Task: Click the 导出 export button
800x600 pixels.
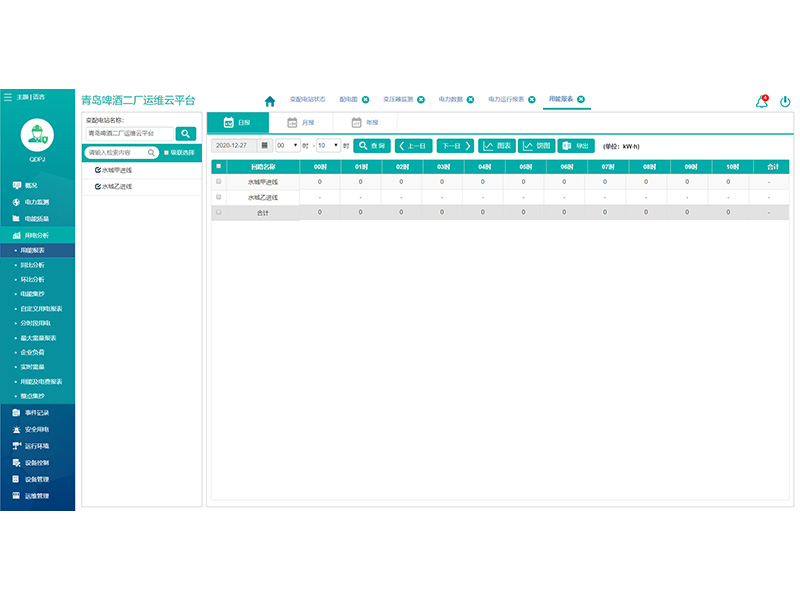Action: (576, 146)
